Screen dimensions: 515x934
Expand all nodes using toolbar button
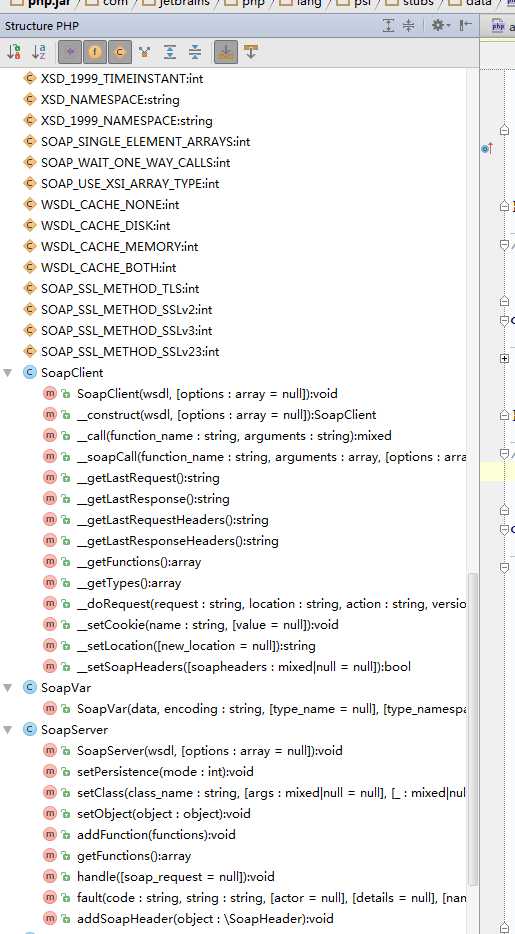click(x=170, y=52)
